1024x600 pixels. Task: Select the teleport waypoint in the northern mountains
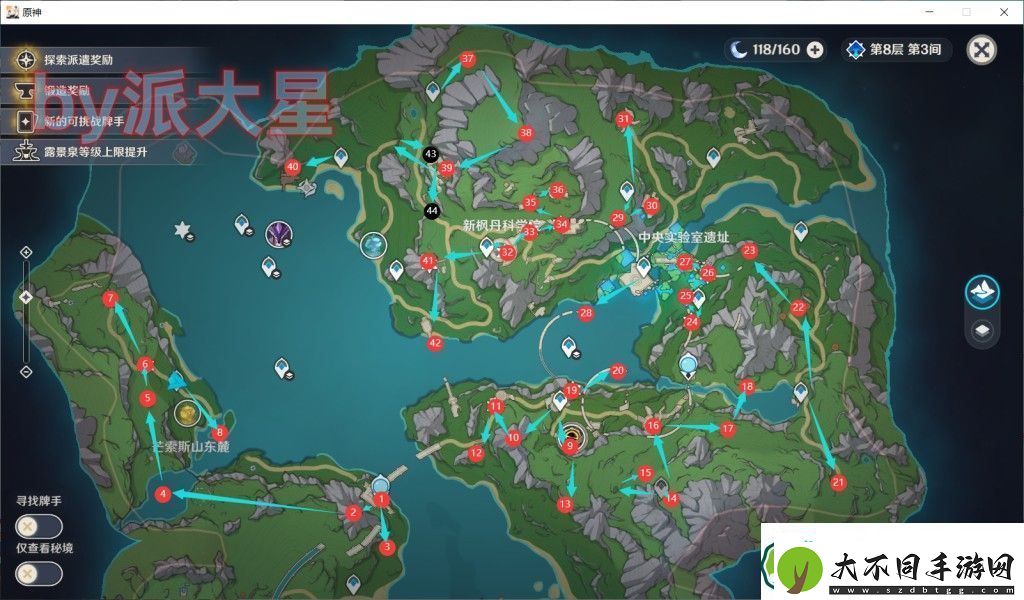click(432, 91)
